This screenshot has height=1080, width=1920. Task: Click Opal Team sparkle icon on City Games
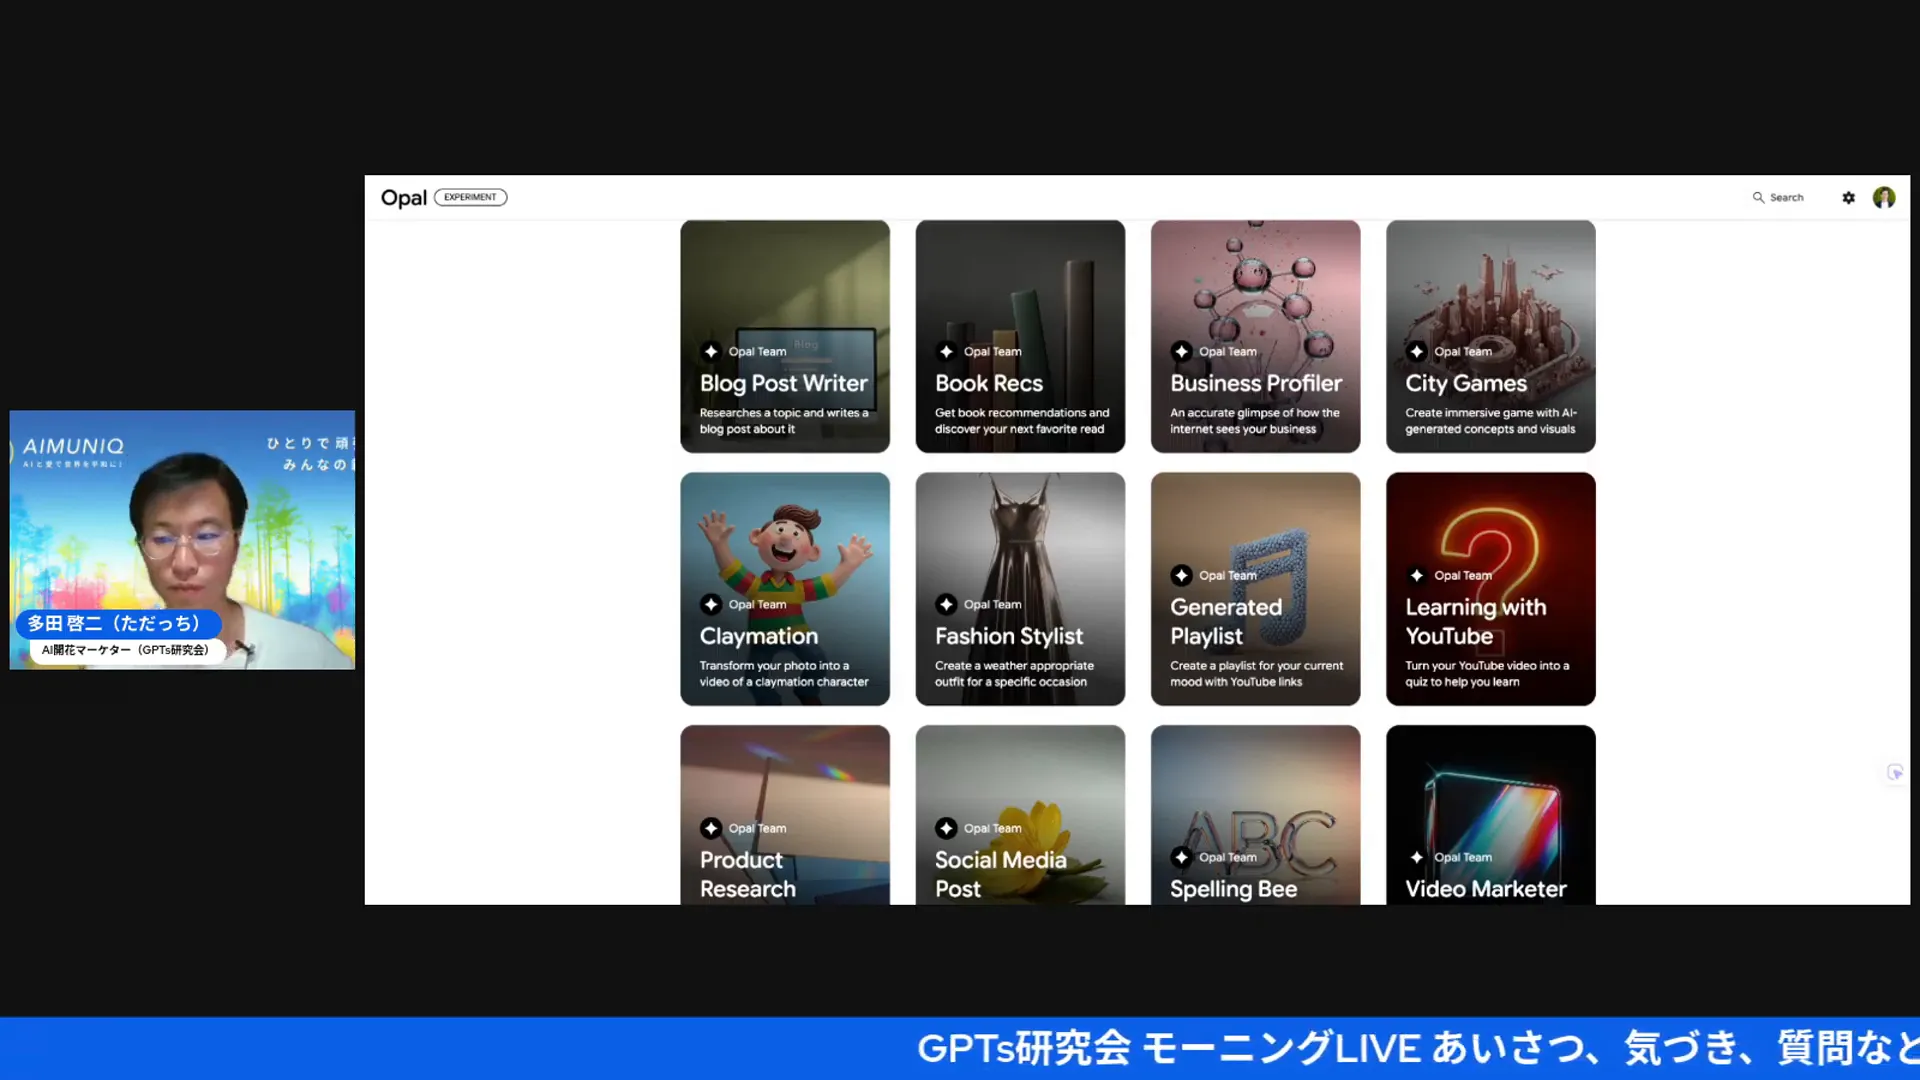point(1416,351)
